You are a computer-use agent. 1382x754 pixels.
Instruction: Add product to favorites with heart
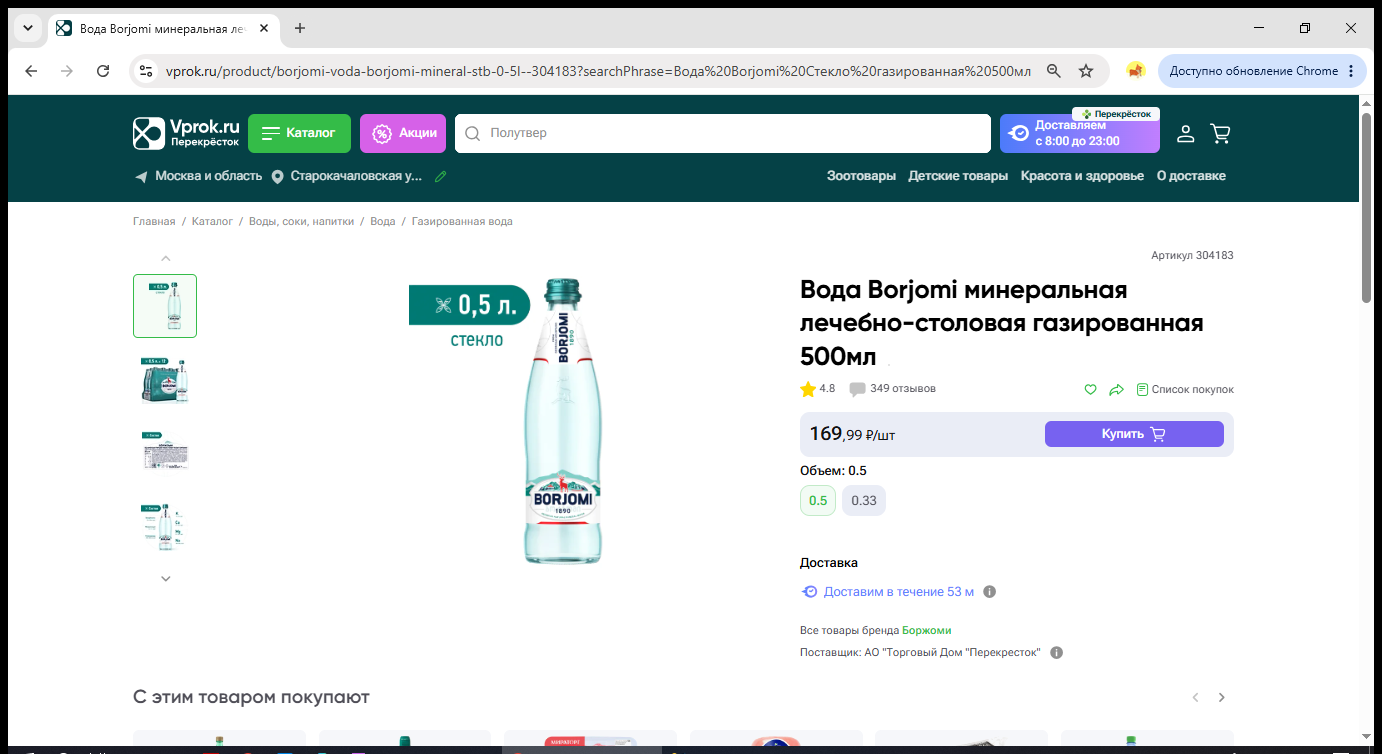pyautogui.click(x=1091, y=389)
